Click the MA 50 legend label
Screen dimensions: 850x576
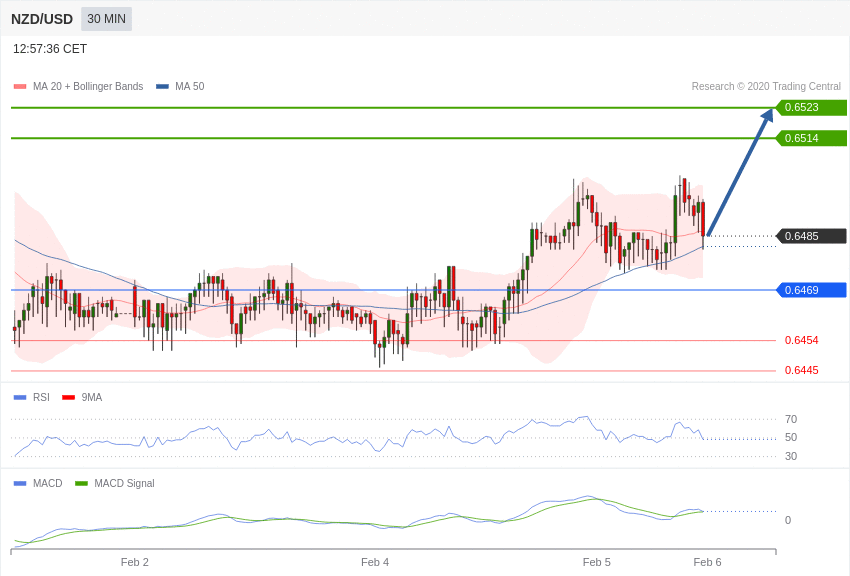click(190, 86)
